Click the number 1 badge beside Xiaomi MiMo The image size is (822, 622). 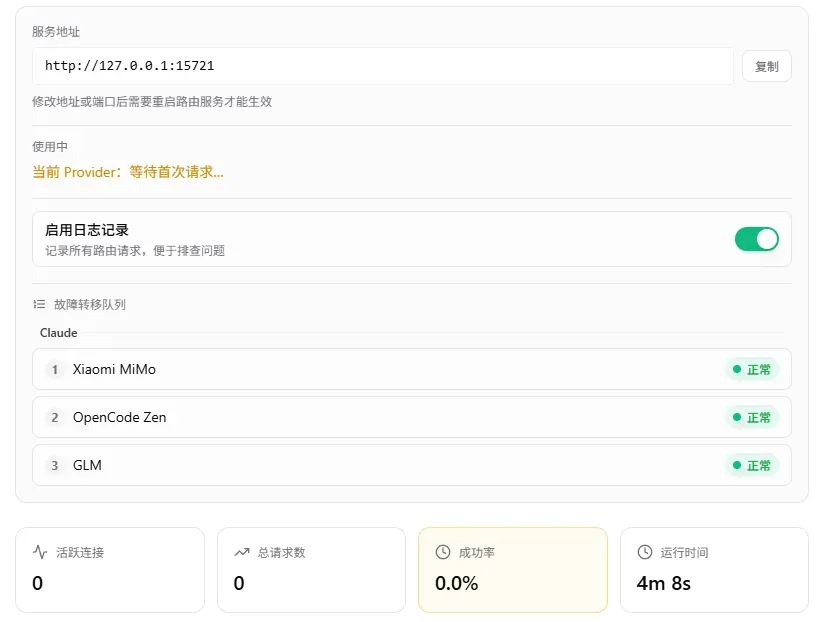click(55, 369)
